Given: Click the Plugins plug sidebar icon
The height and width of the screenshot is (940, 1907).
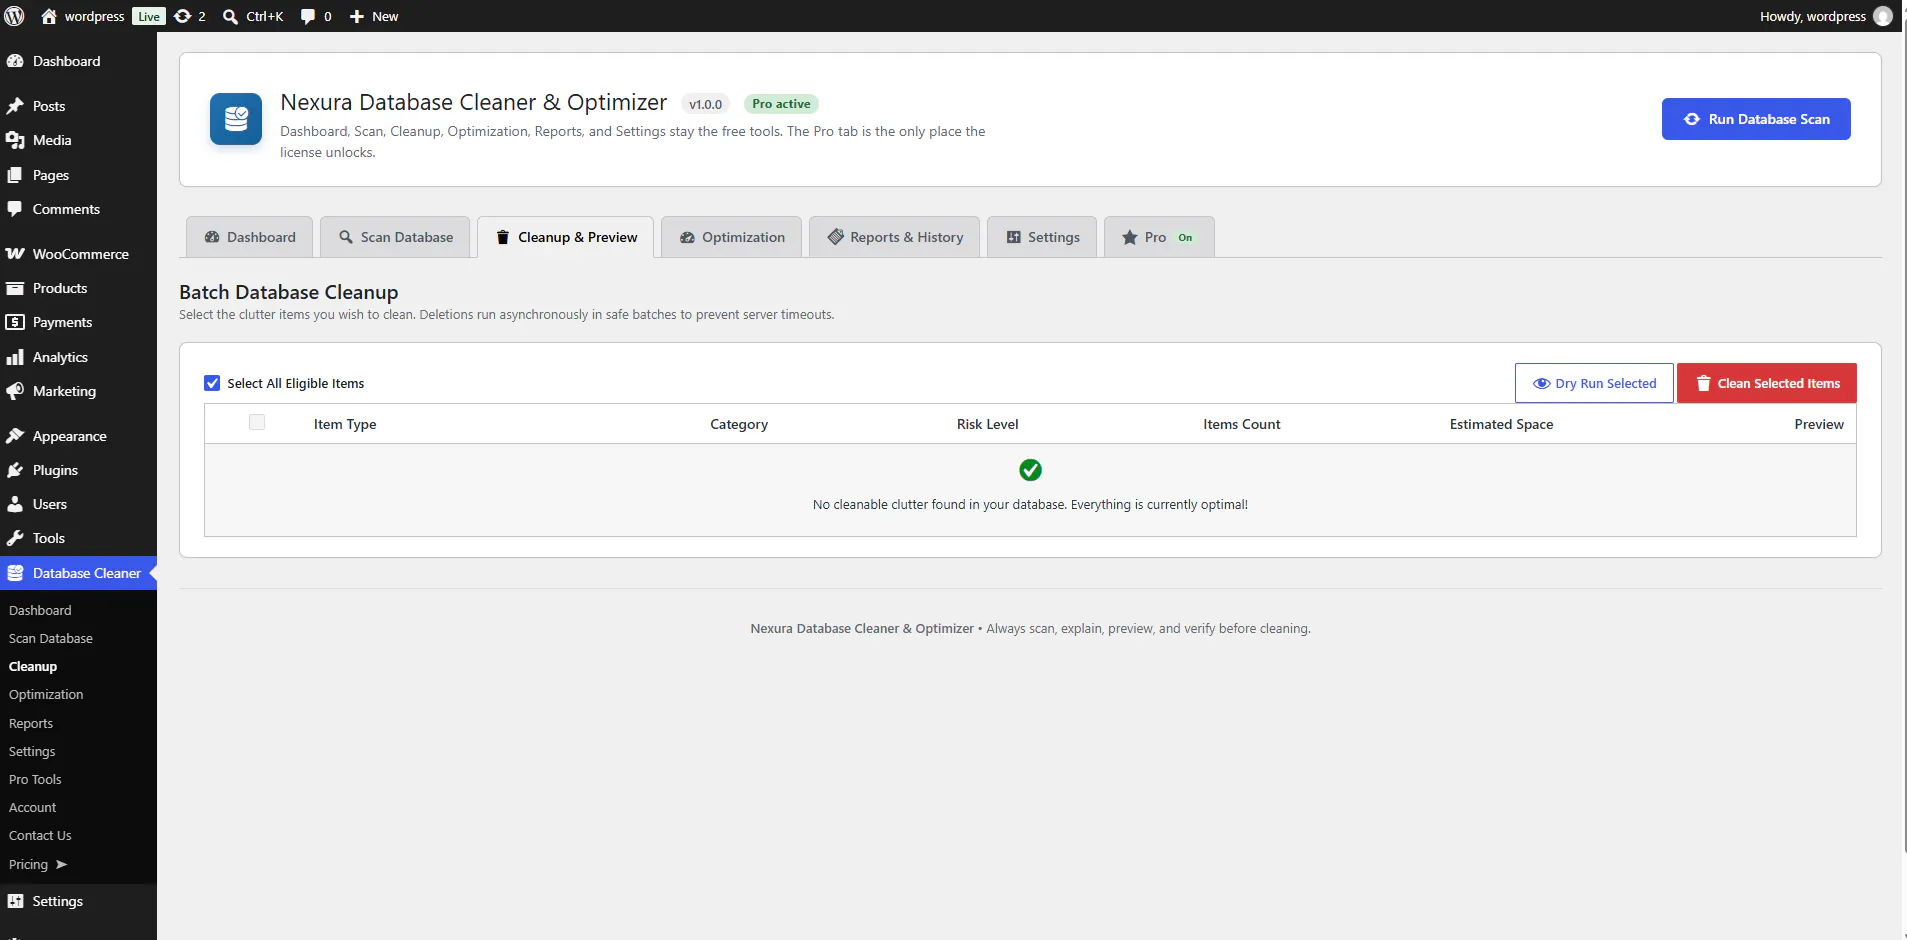Looking at the screenshot, I should [x=15, y=470].
